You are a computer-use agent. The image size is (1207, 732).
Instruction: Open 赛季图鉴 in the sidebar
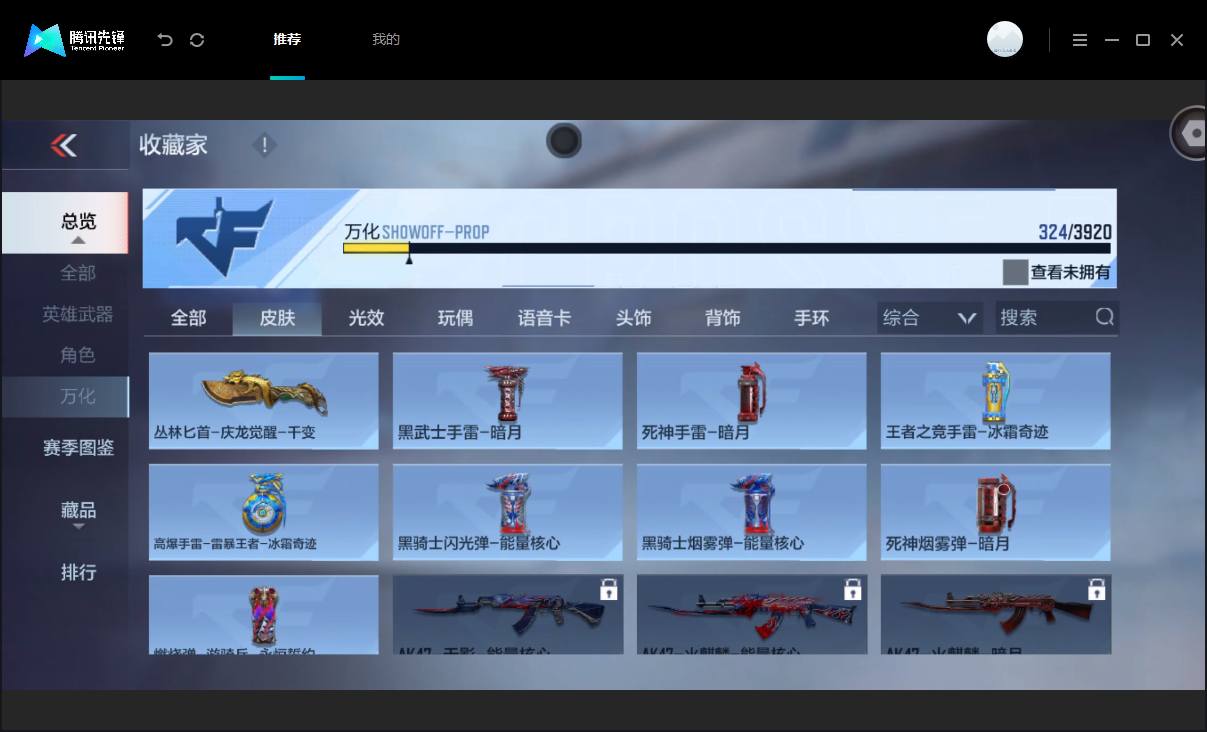(x=78, y=448)
